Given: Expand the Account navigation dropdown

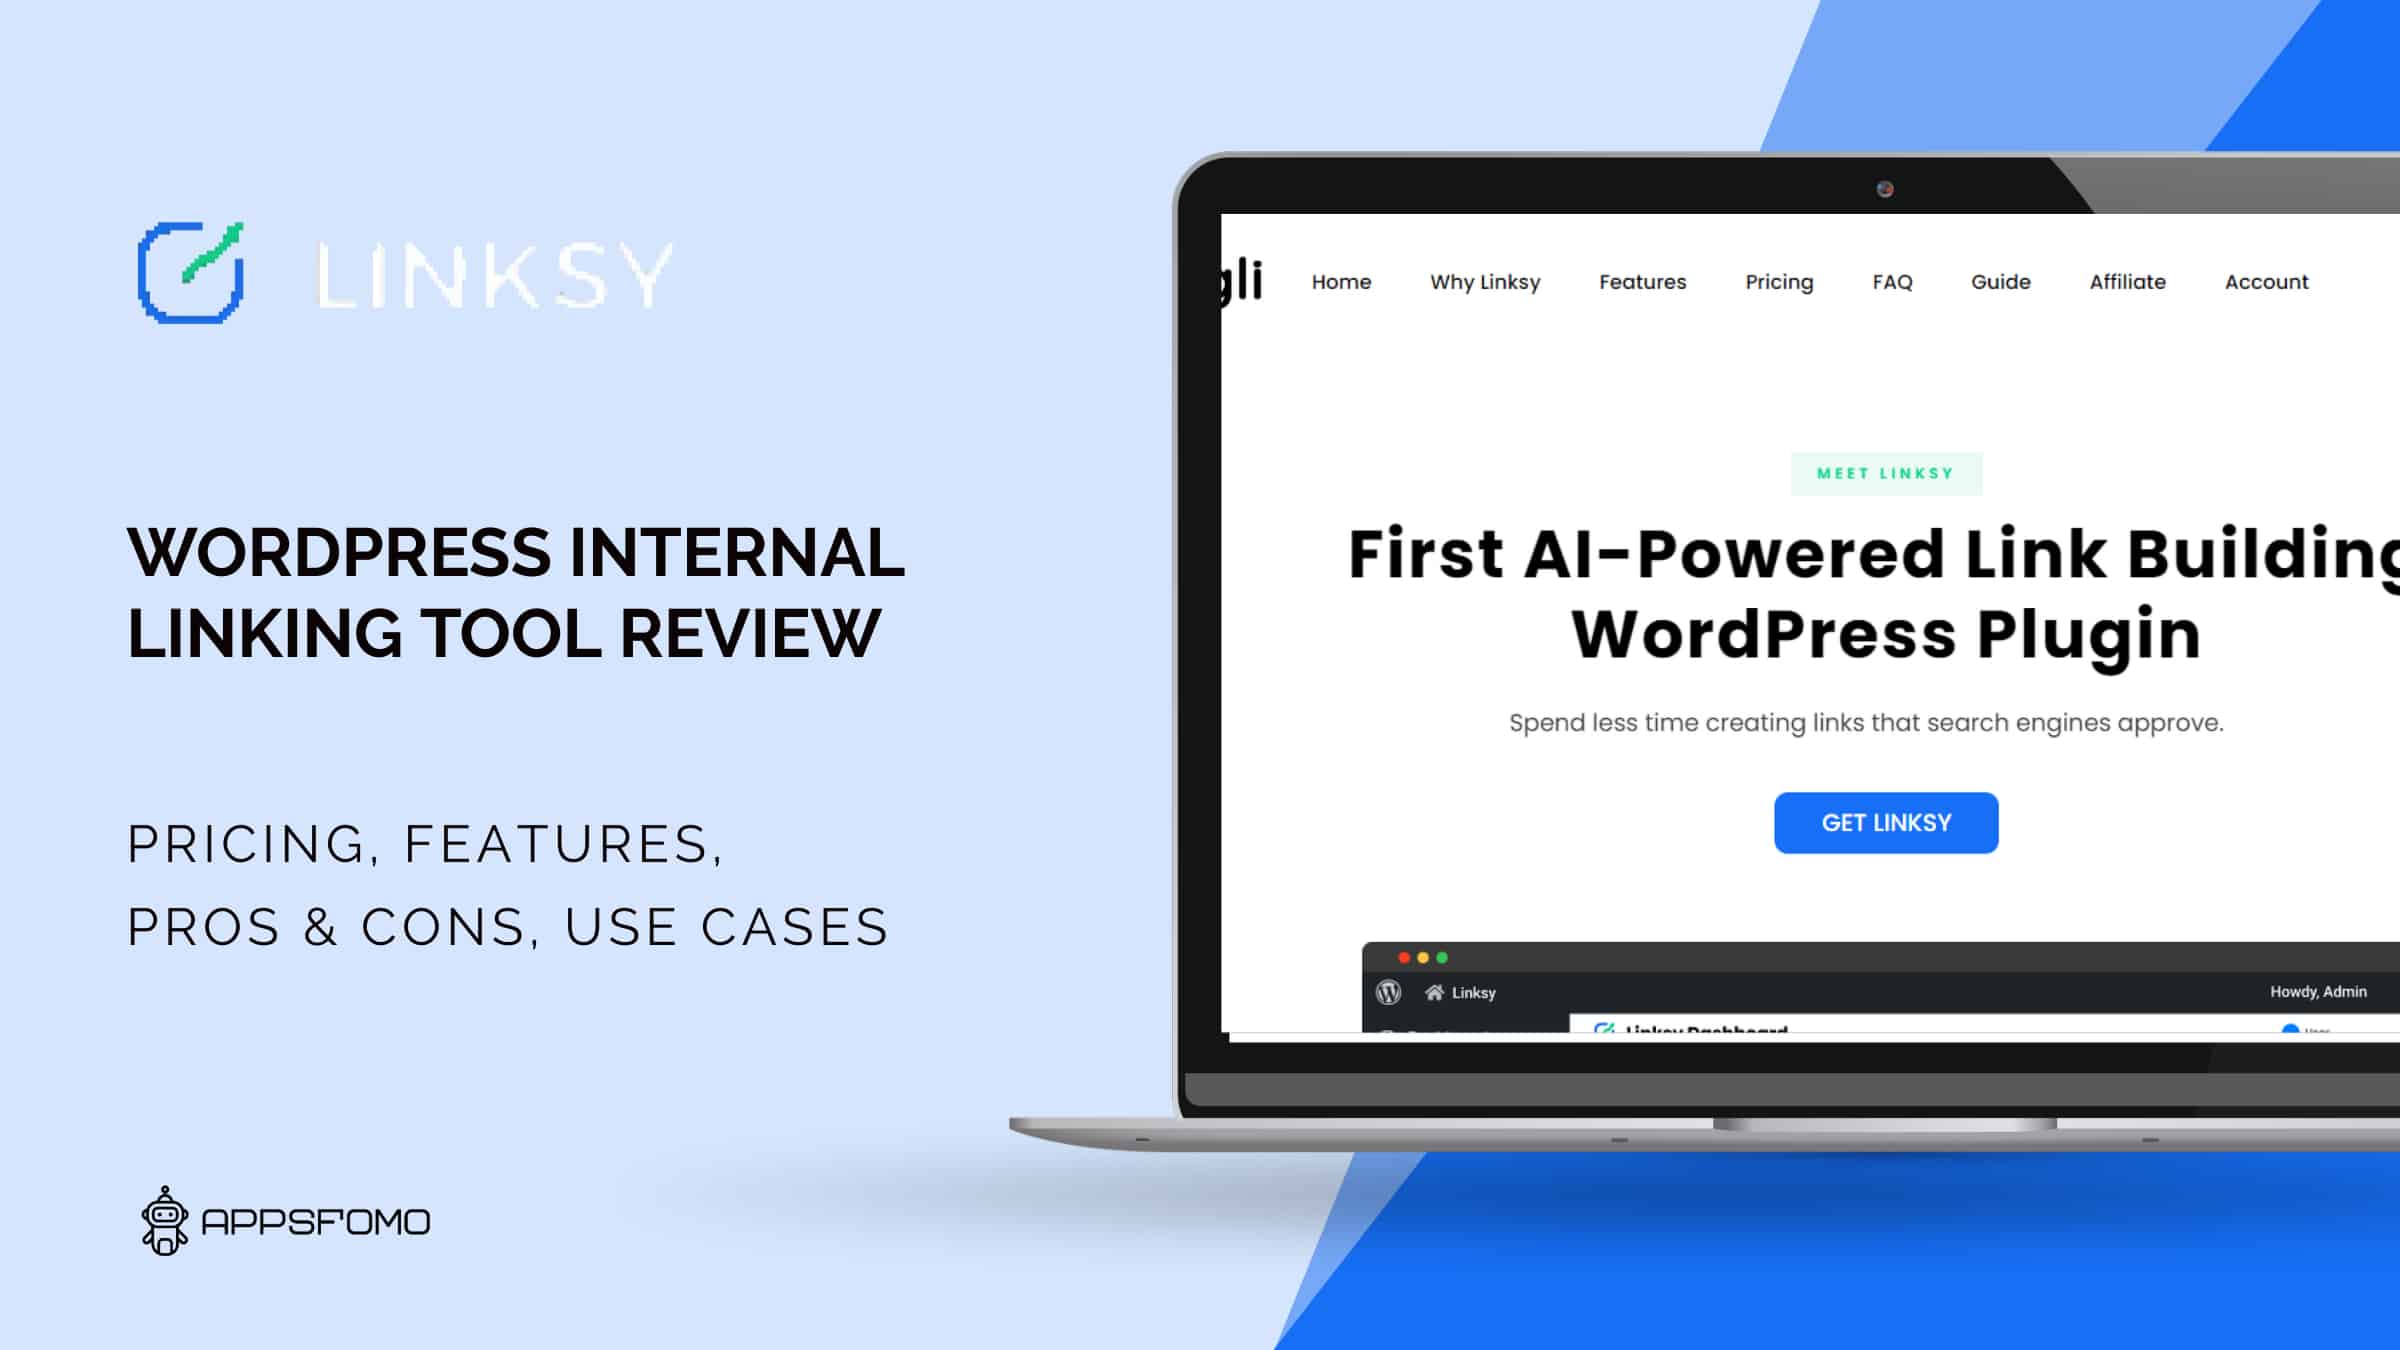Looking at the screenshot, I should (2266, 280).
